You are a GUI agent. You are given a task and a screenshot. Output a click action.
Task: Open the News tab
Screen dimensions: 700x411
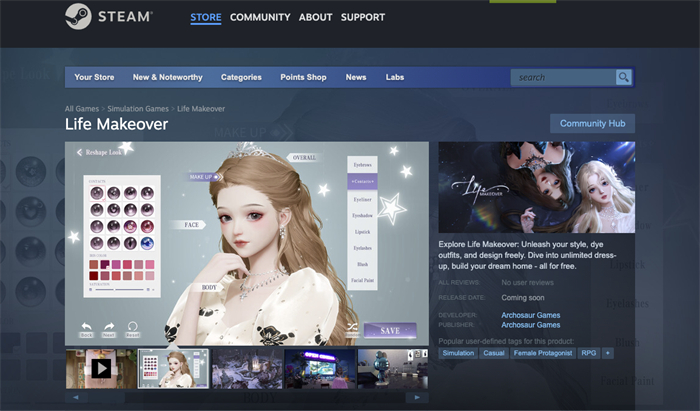[x=356, y=77]
